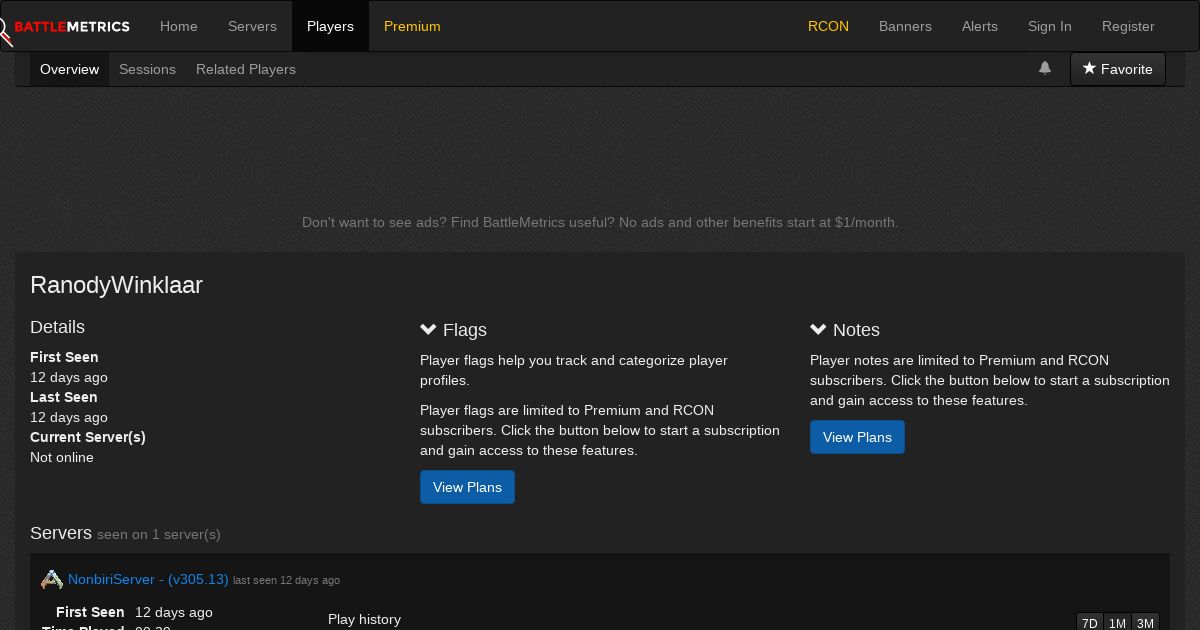Select the Overview tab
1200x630 pixels.
point(69,69)
